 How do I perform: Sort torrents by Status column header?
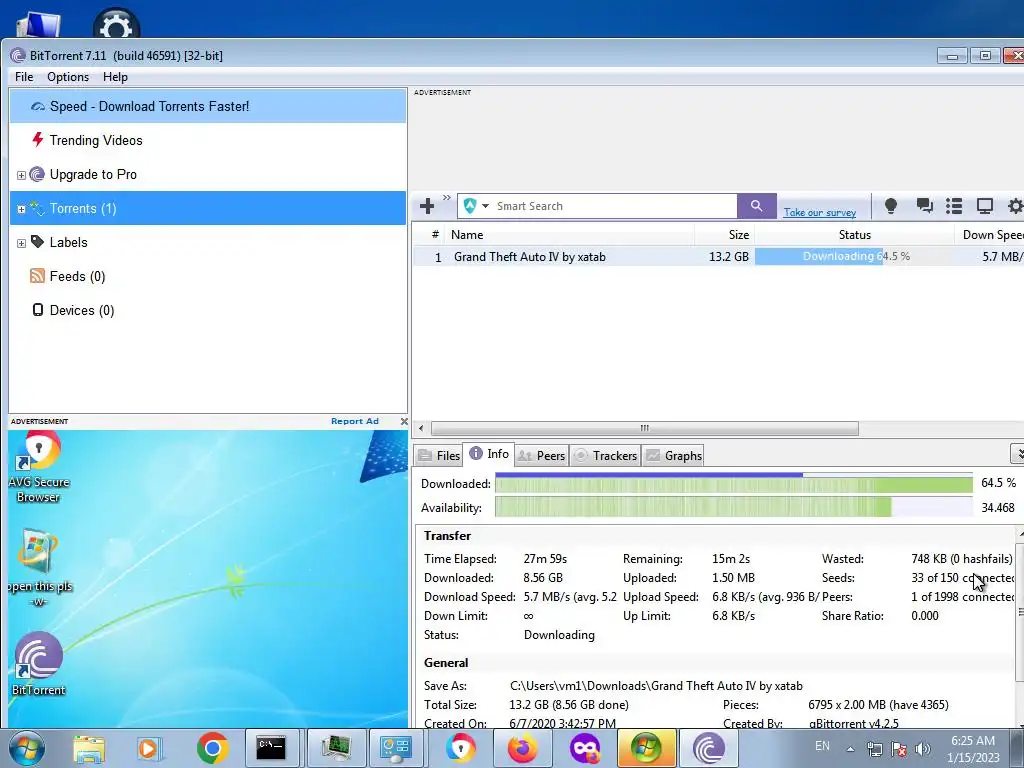tap(854, 234)
